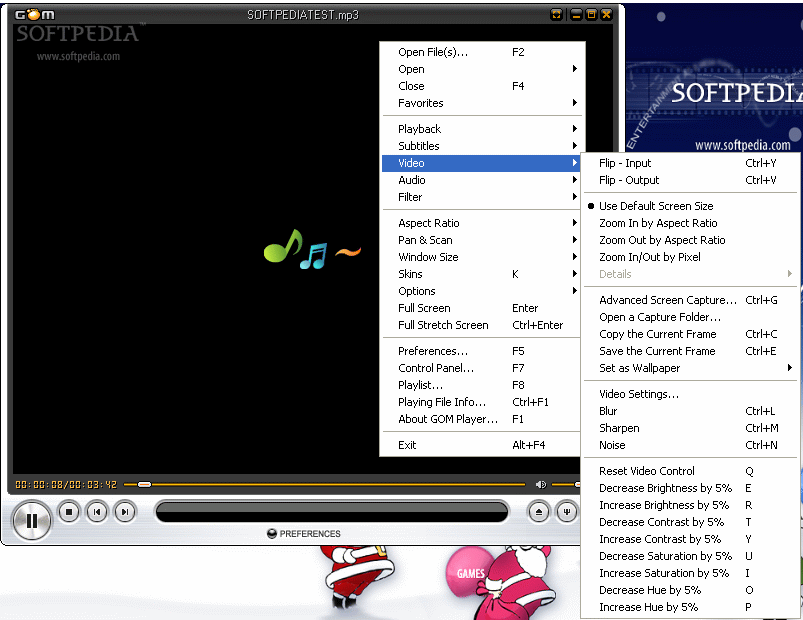Click Exit in the context menu

click(x=481, y=445)
